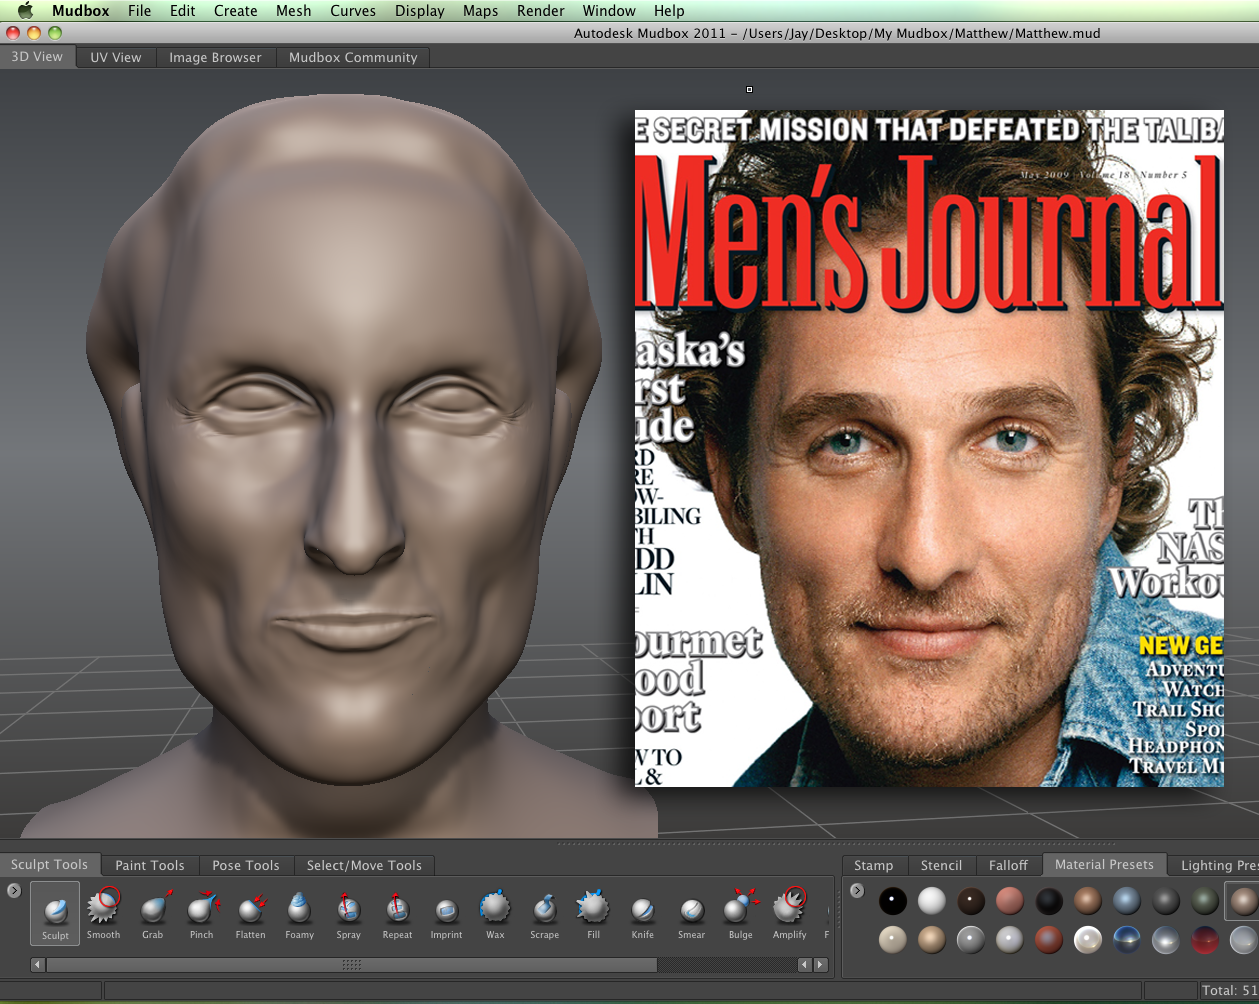Open the Curves menu
The image size is (1259, 1004).
(x=353, y=11)
